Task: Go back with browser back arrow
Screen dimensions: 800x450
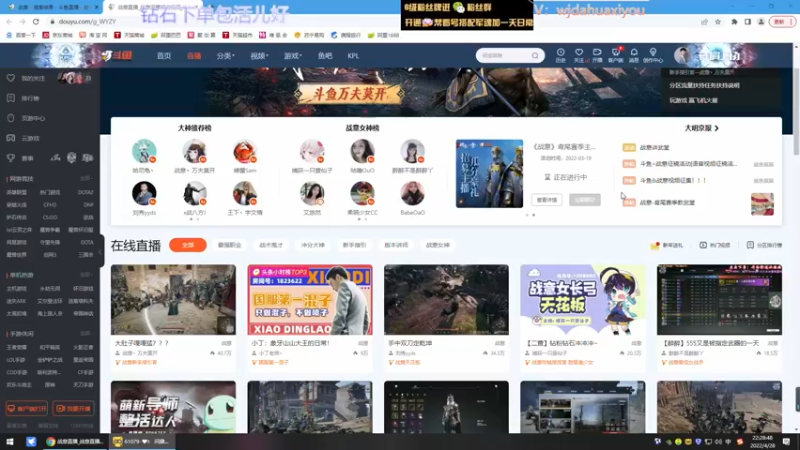Action: click(x=9, y=21)
